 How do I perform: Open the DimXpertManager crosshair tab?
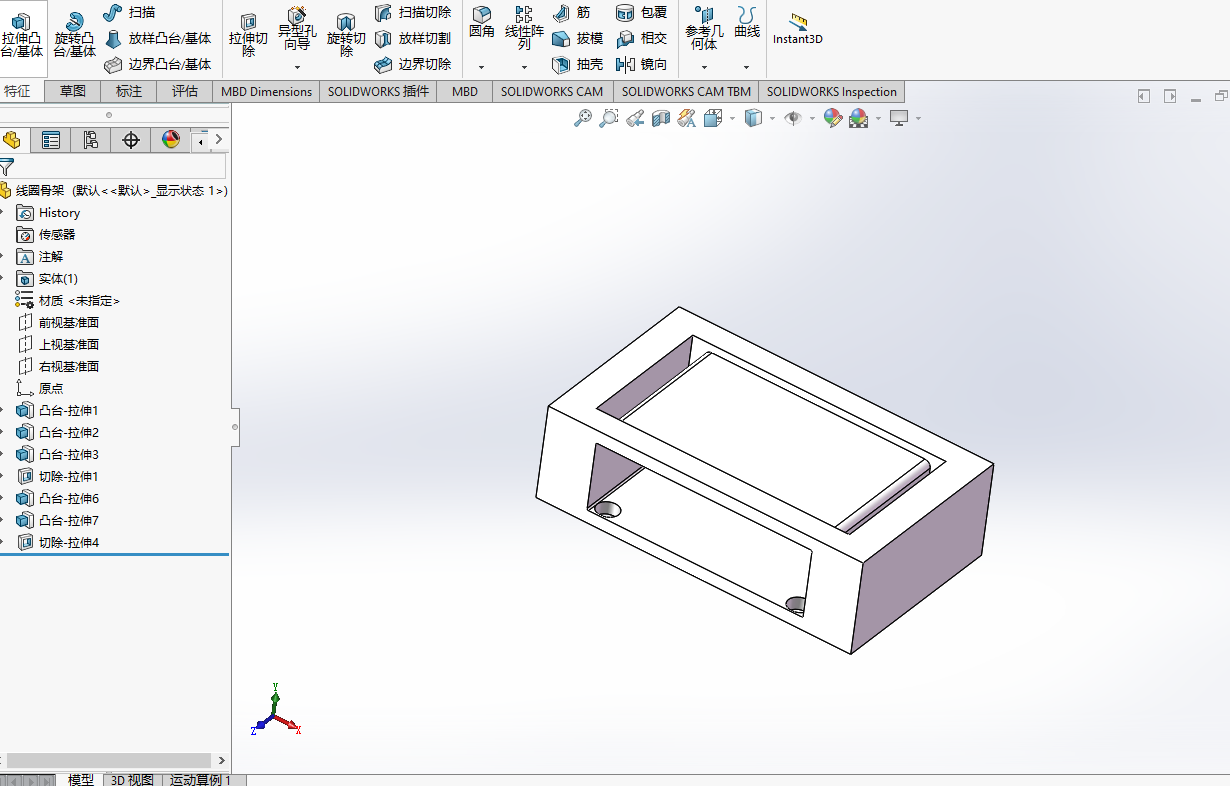131,140
